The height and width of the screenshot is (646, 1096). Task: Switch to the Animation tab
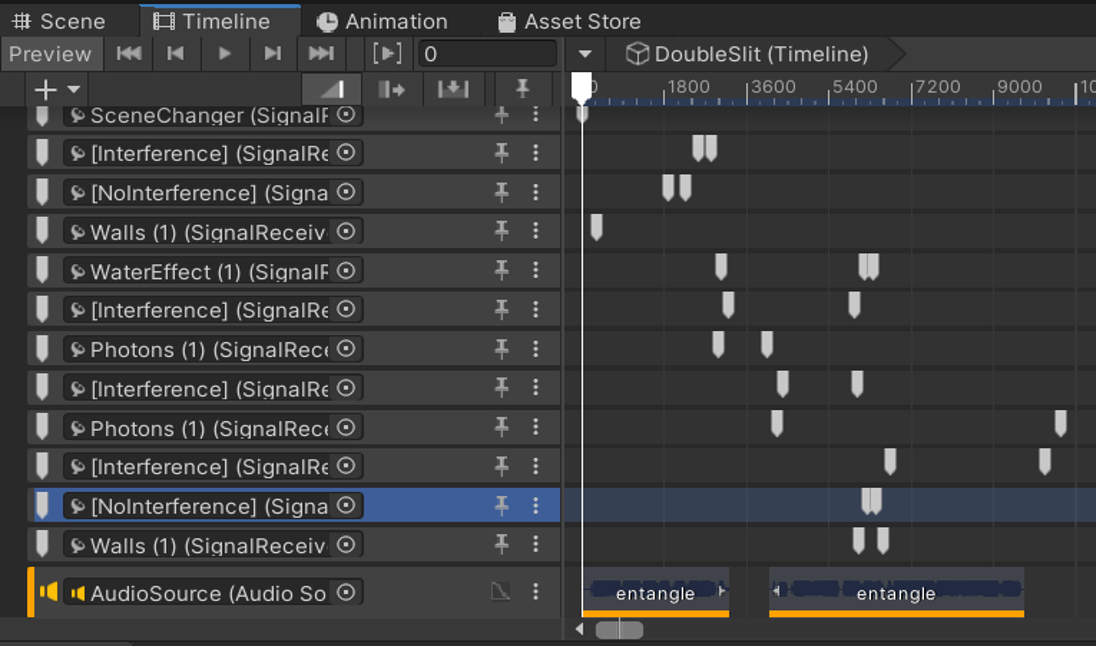pos(383,21)
